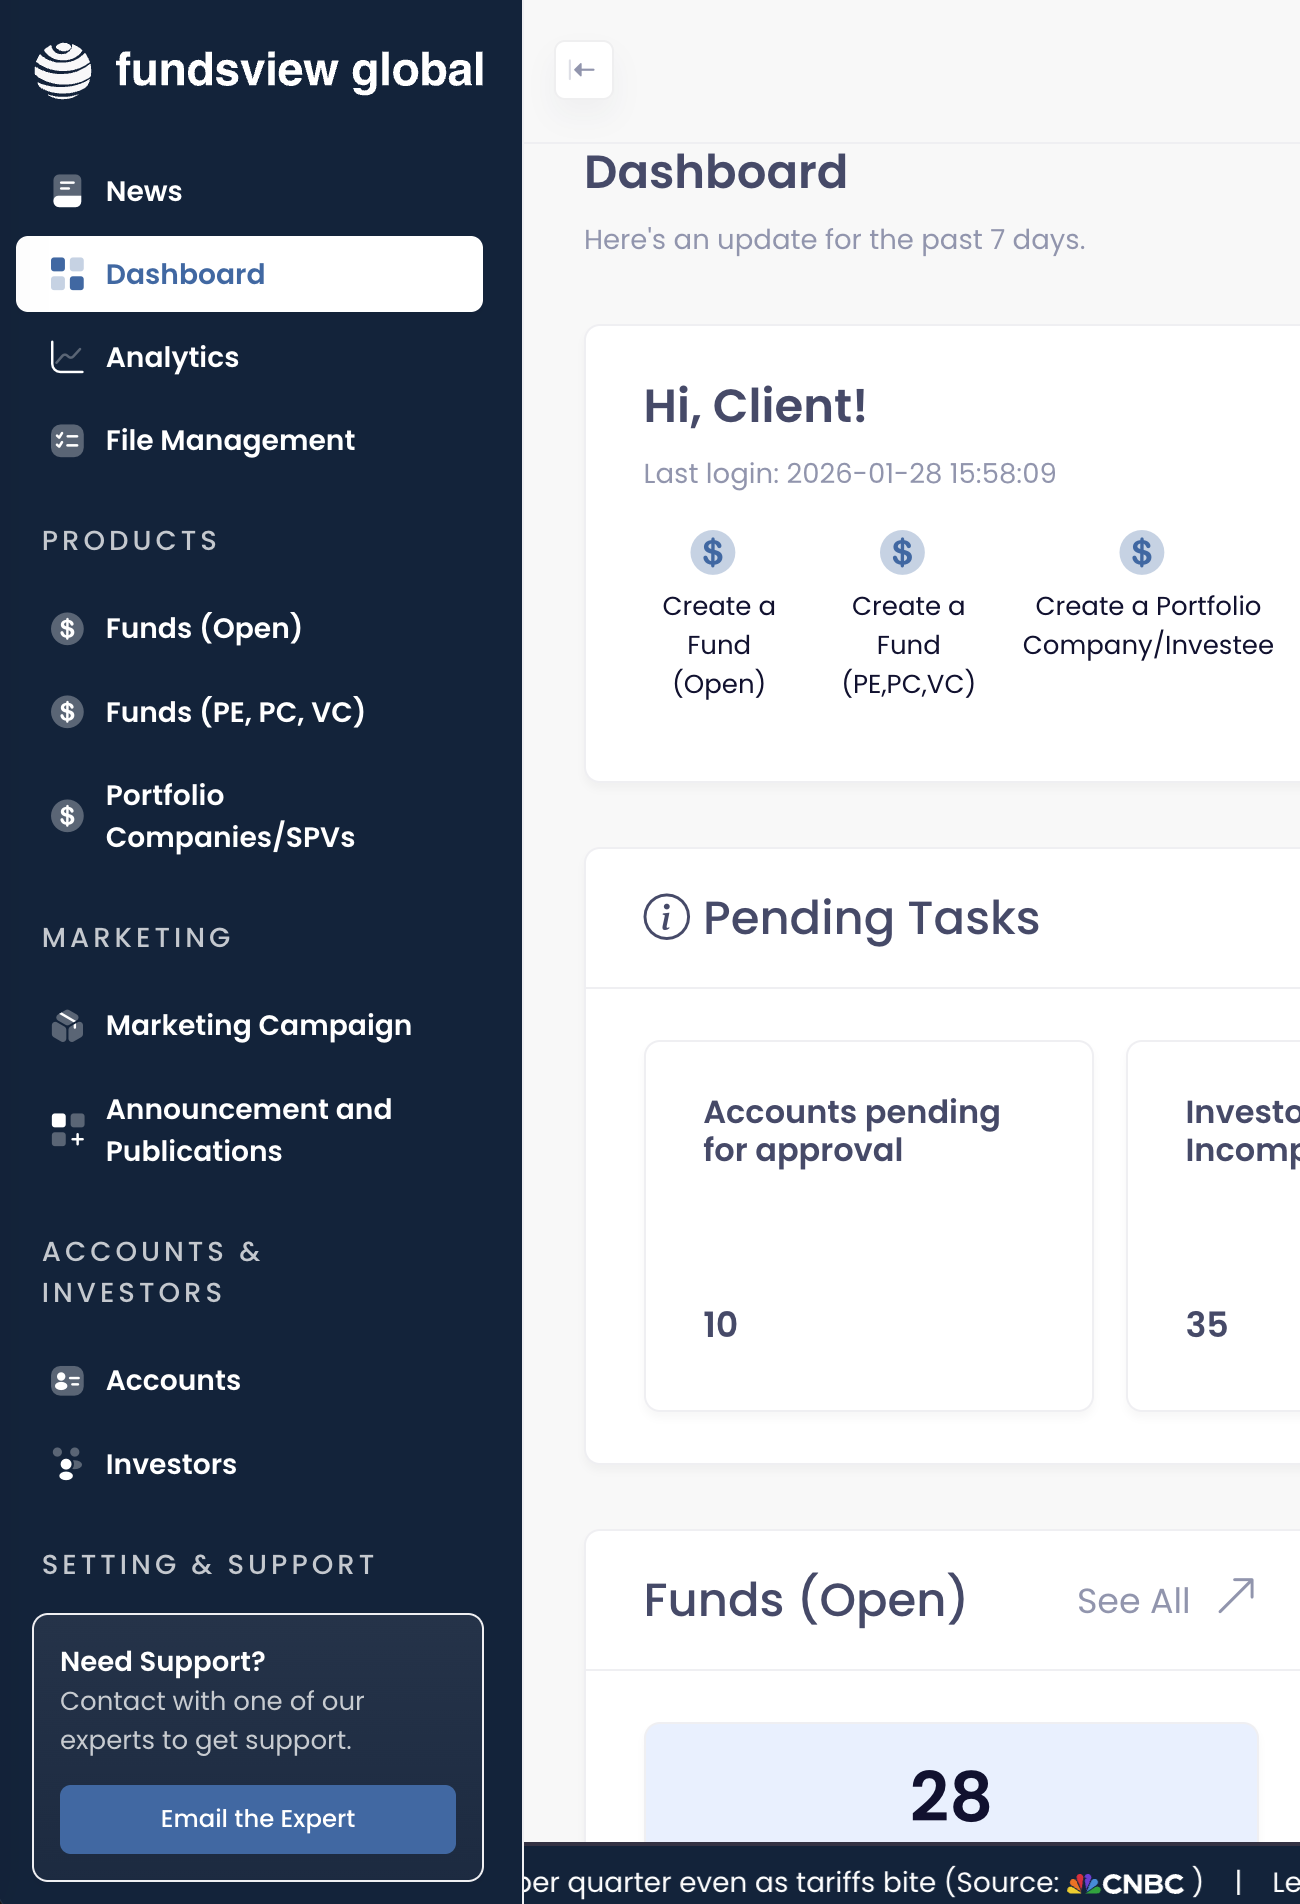Screen dimensions: 1300x1904
Task: Click the See All link for Funds (Open)
Action: (x=1164, y=1600)
